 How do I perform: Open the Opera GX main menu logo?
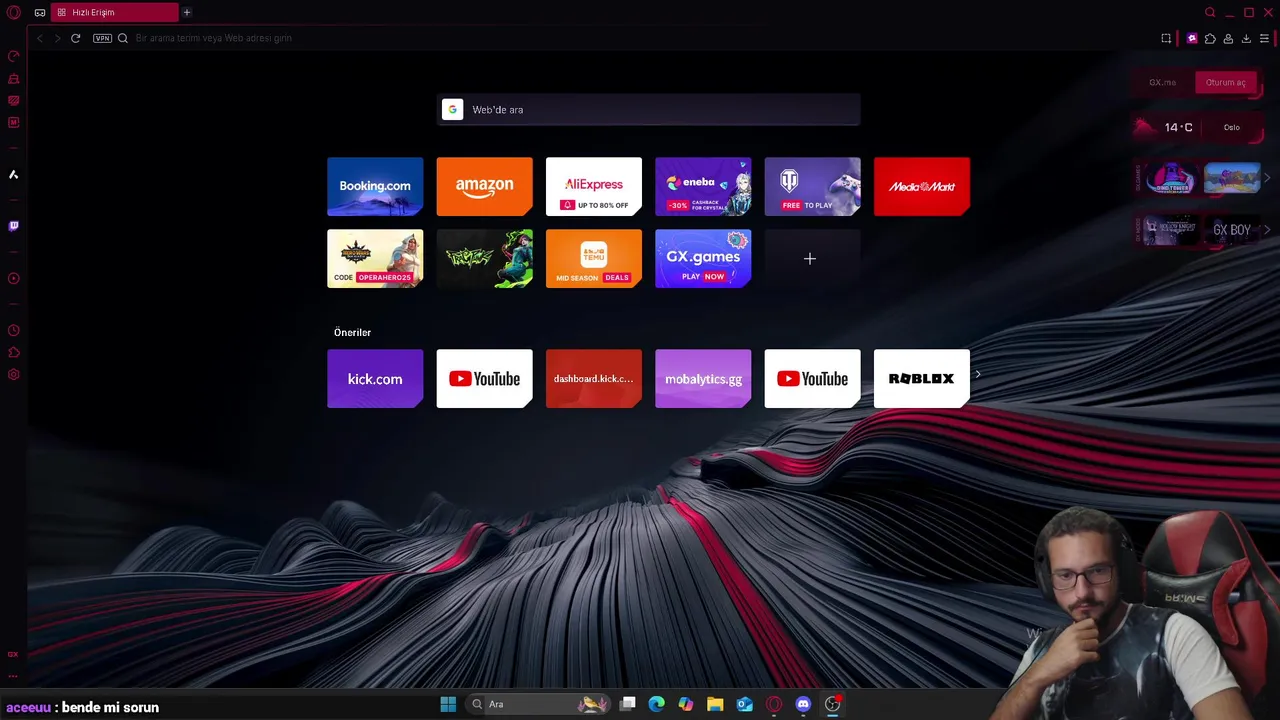tap(14, 12)
